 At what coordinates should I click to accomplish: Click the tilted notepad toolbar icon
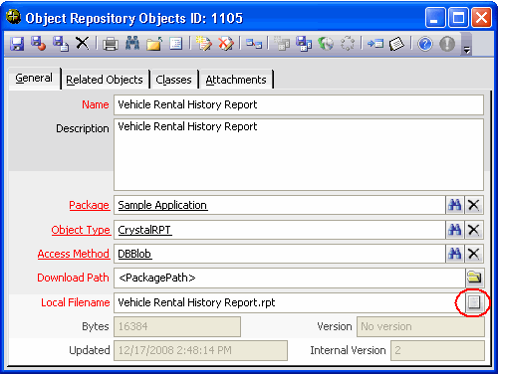(397, 44)
